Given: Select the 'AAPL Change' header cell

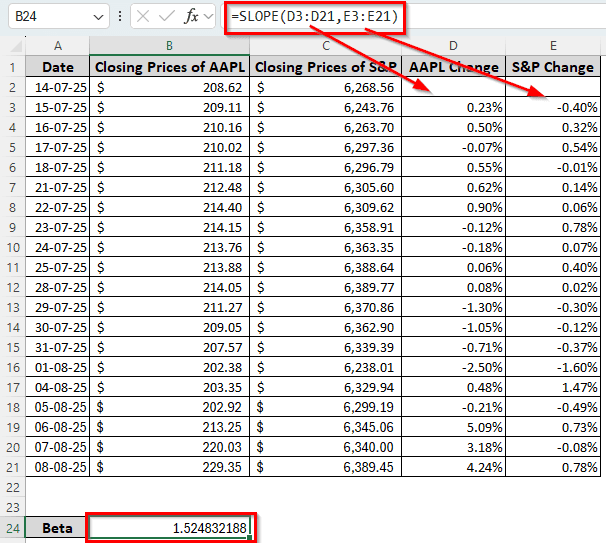Looking at the screenshot, I should 454,67.
